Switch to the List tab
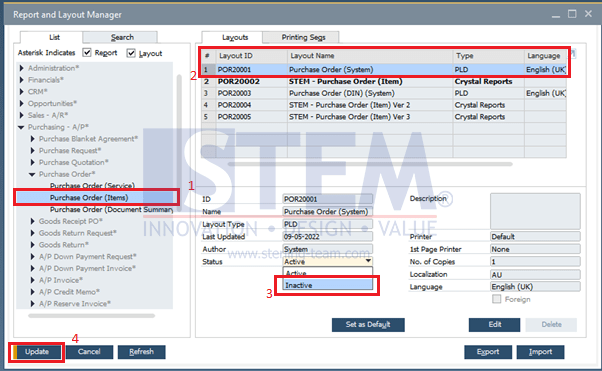This screenshot has height=371, width=602. (x=54, y=37)
